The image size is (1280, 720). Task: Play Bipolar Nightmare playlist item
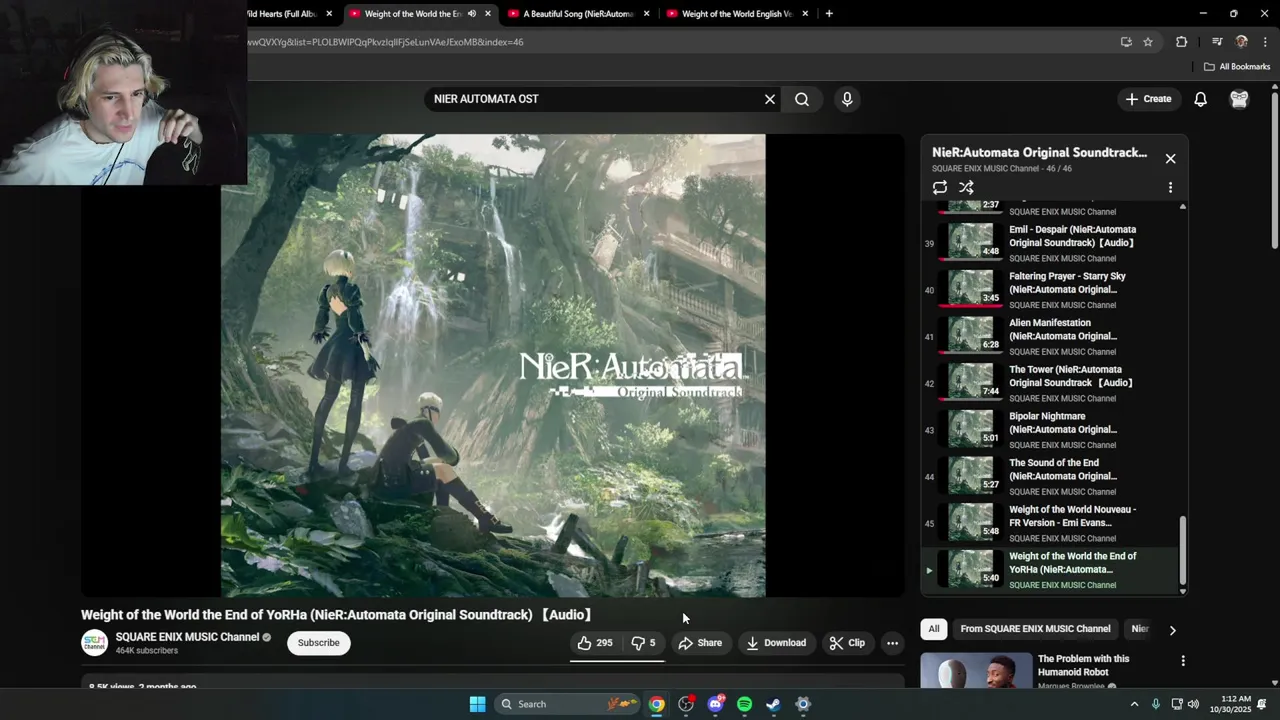(x=1050, y=430)
